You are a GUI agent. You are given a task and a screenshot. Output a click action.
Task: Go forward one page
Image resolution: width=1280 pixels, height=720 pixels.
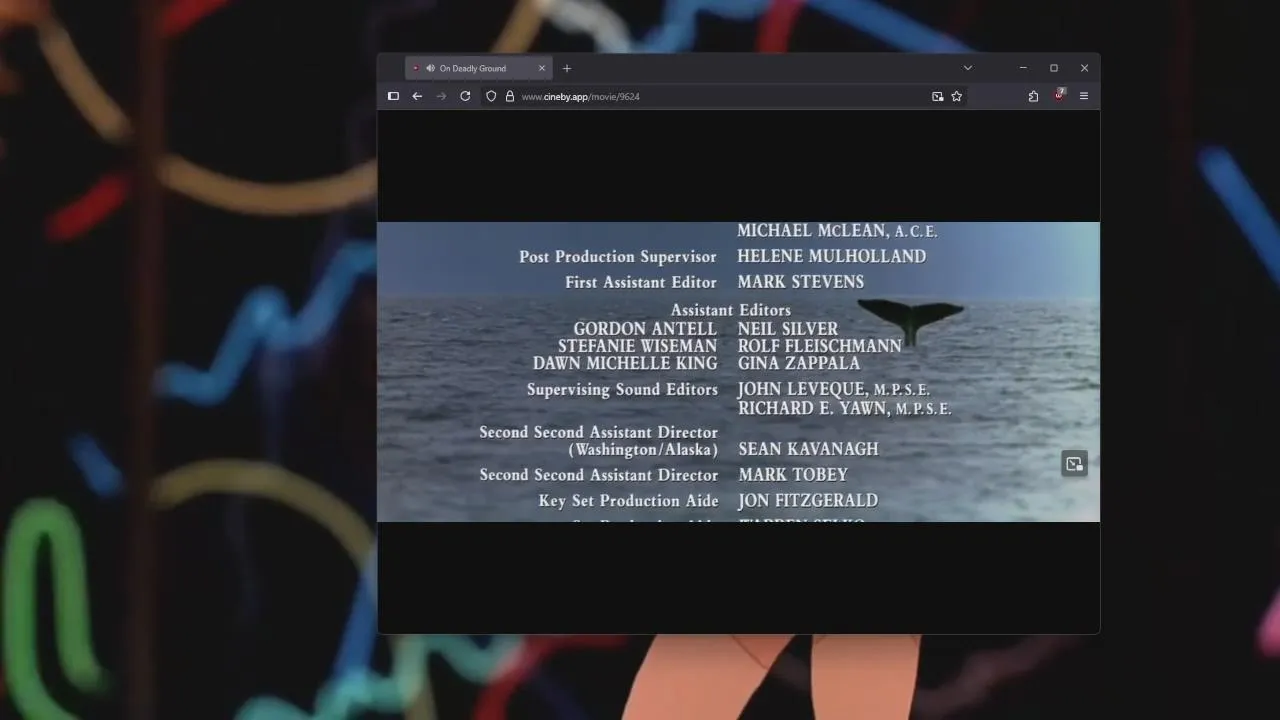(441, 96)
